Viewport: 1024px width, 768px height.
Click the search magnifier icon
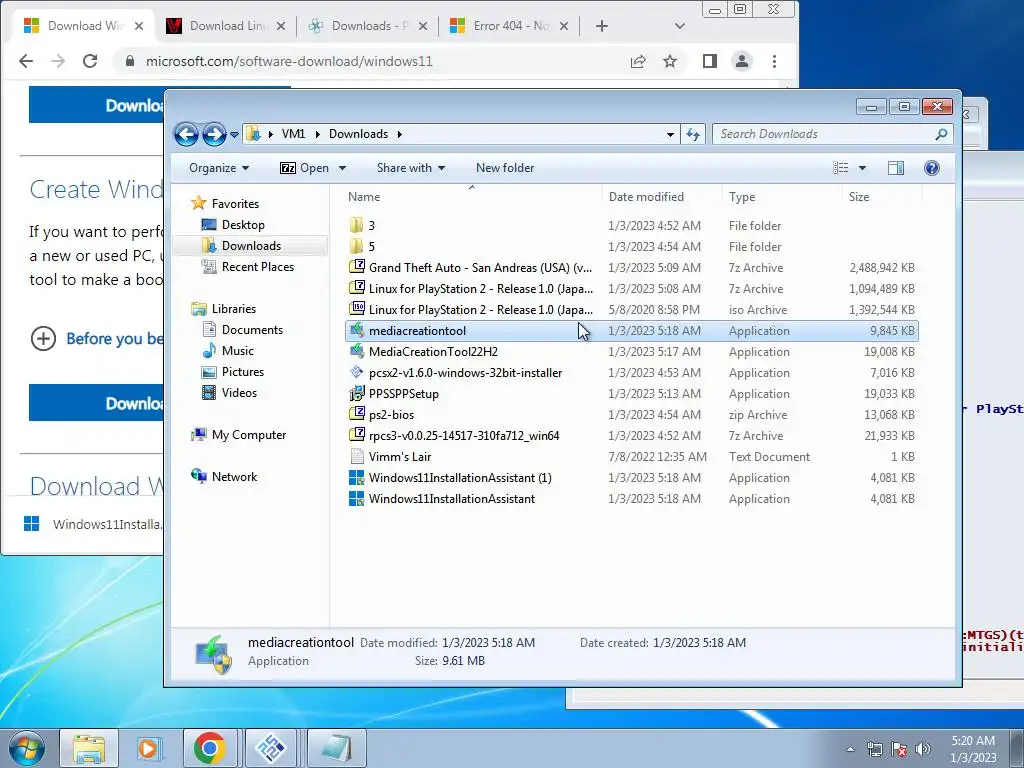[x=941, y=134]
